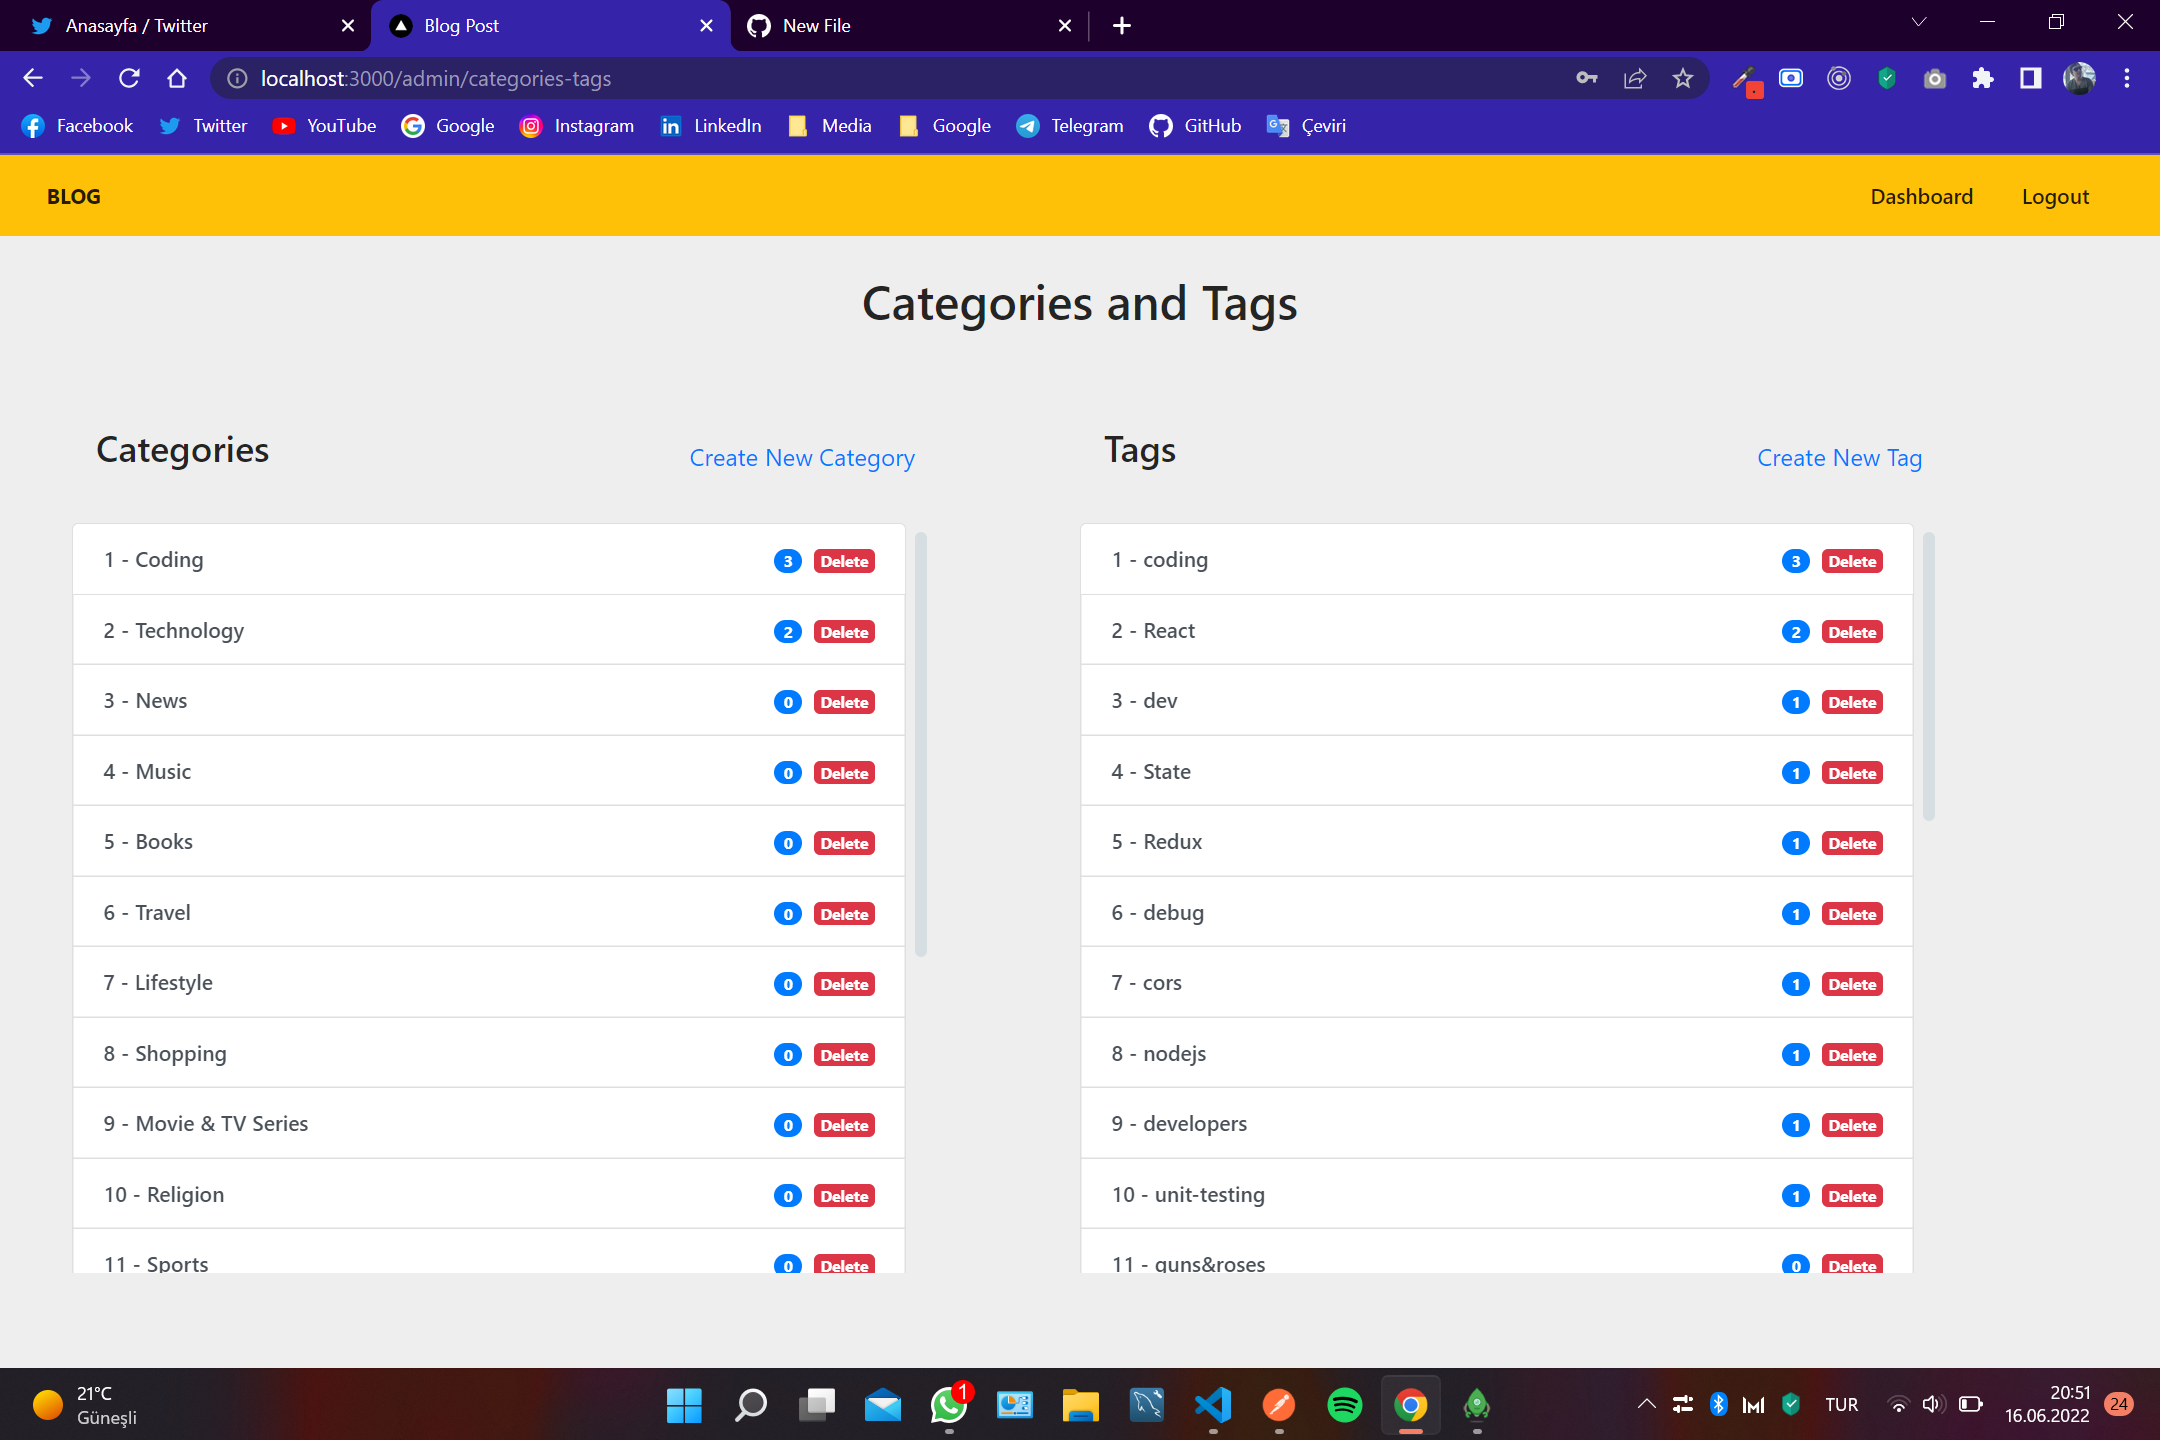Launch Visual Studio Code from taskbar
This screenshot has width=2160, height=1440.
[x=1212, y=1405]
